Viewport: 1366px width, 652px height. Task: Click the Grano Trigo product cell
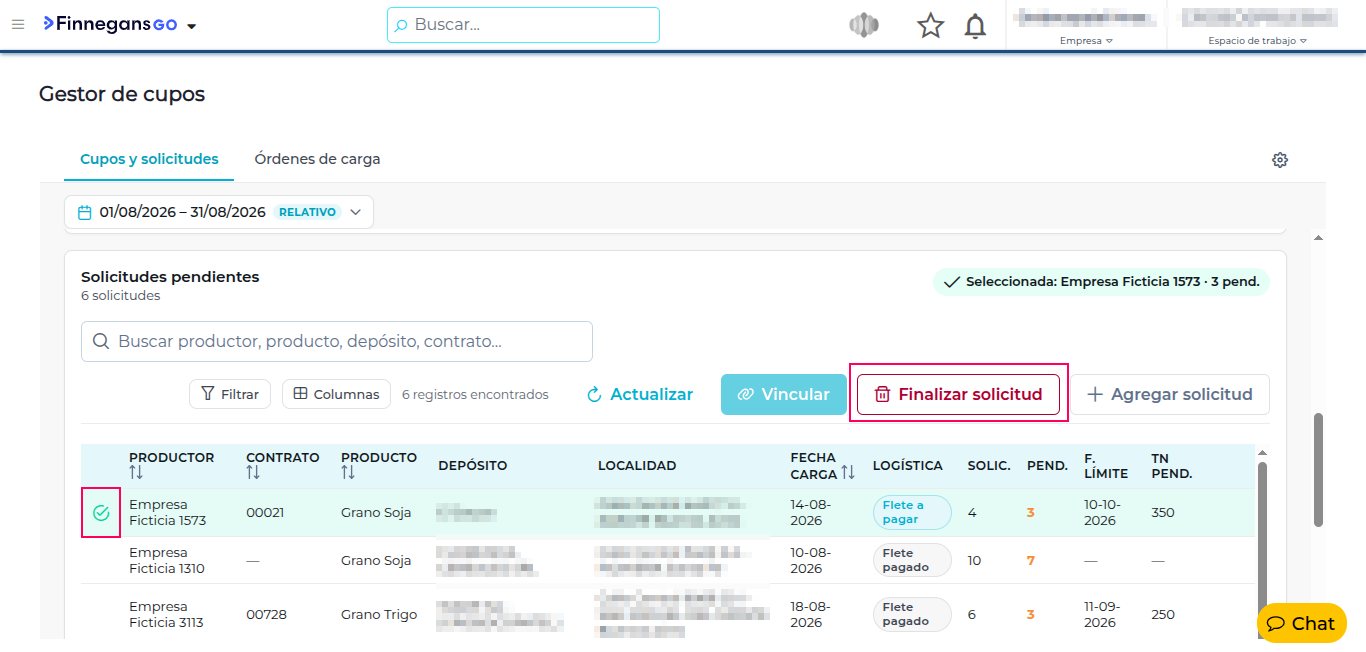pyautogui.click(x=379, y=614)
